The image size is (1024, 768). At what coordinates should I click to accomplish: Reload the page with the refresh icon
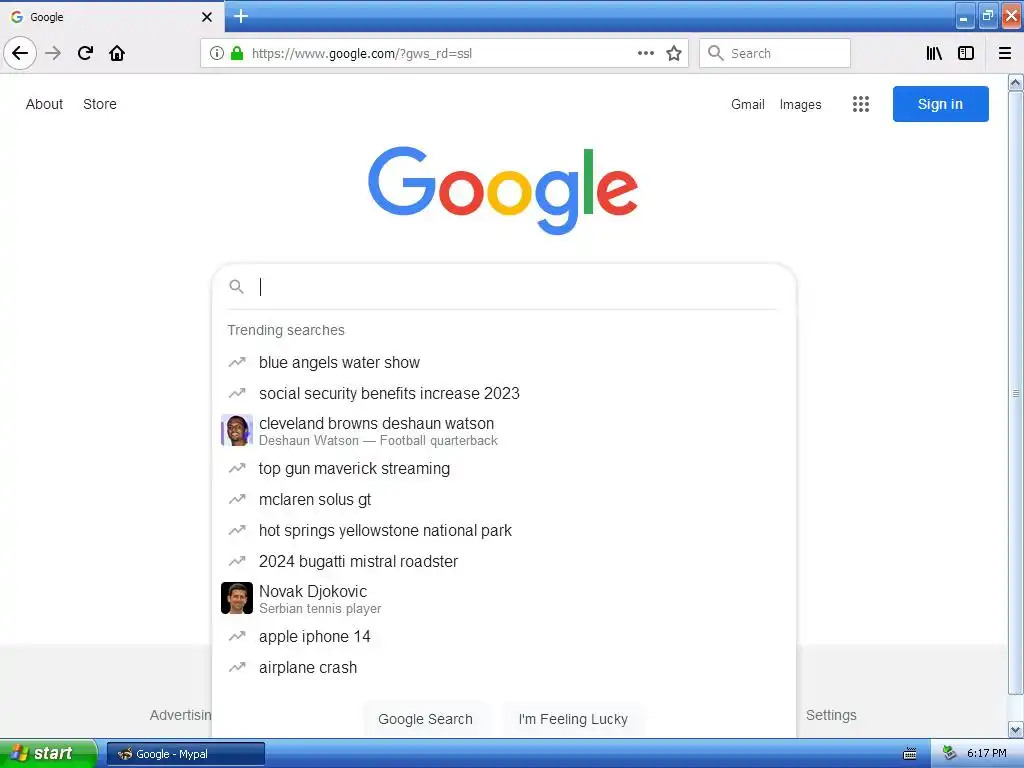85,53
